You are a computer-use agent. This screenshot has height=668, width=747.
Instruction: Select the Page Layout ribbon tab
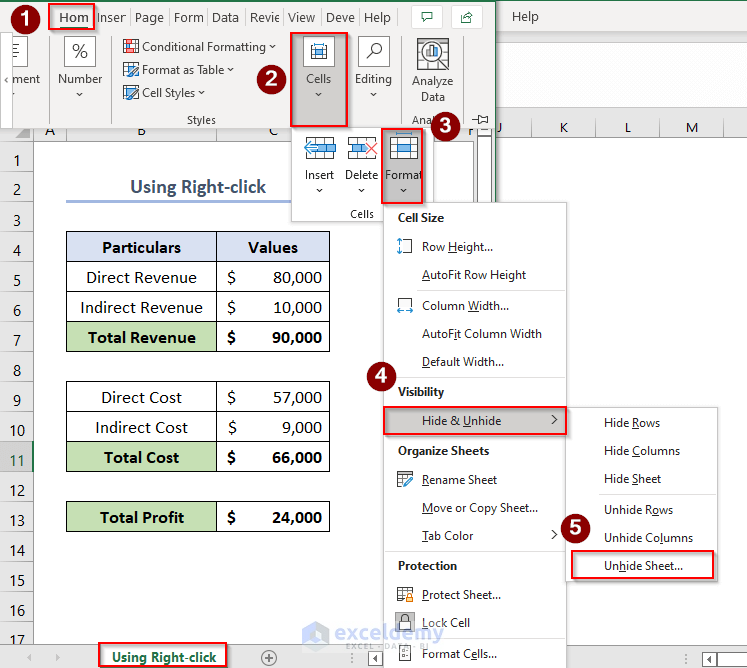pyautogui.click(x=149, y=18)
